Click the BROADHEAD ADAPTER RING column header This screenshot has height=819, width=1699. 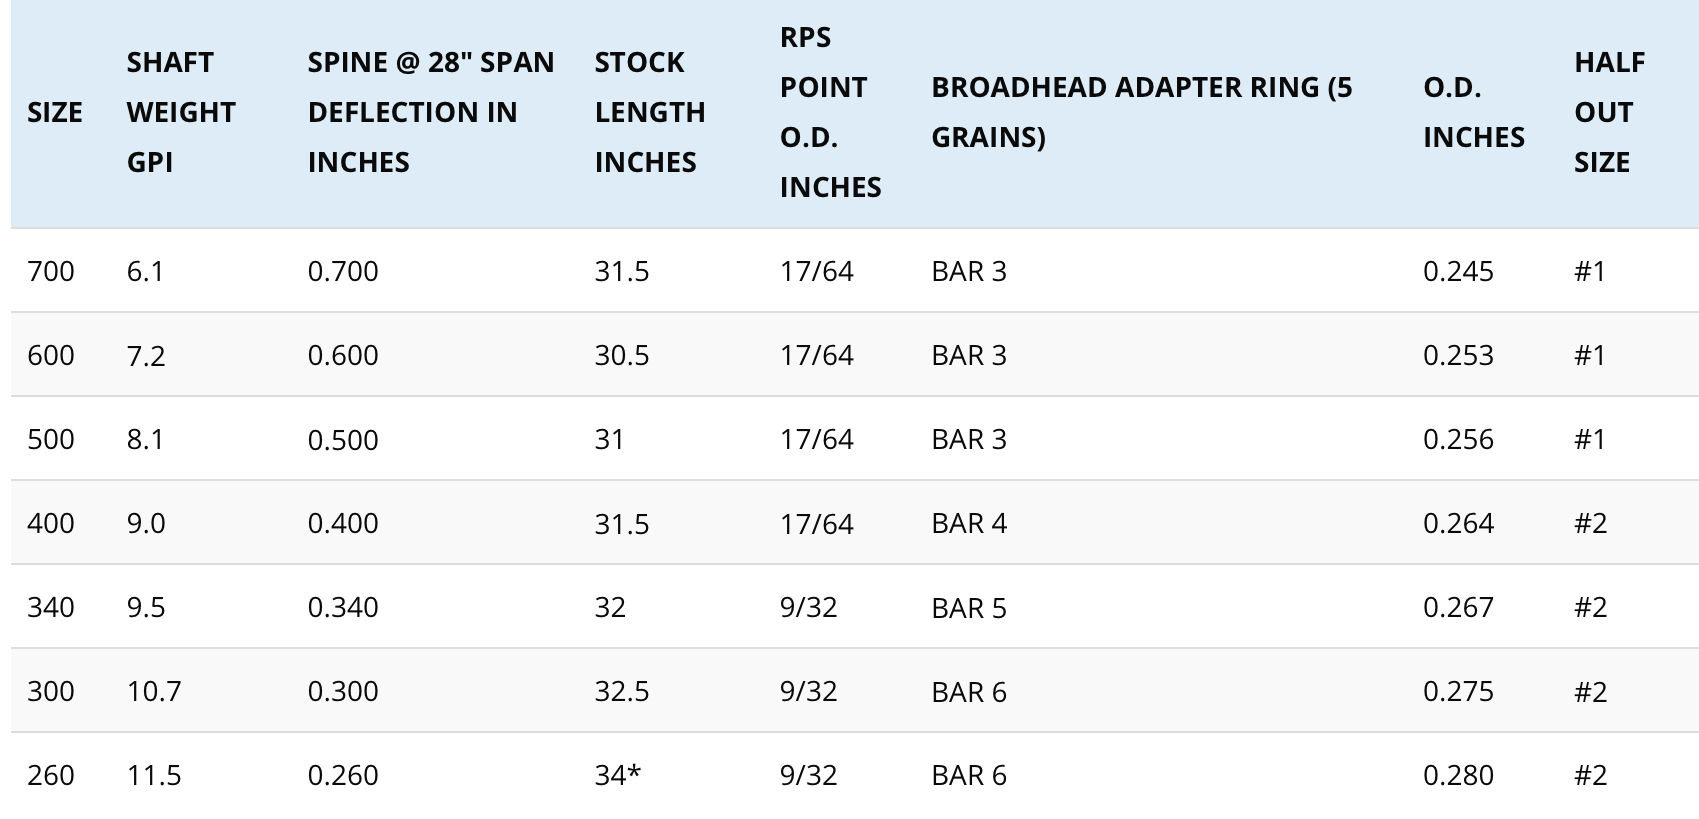[1141, 112]
